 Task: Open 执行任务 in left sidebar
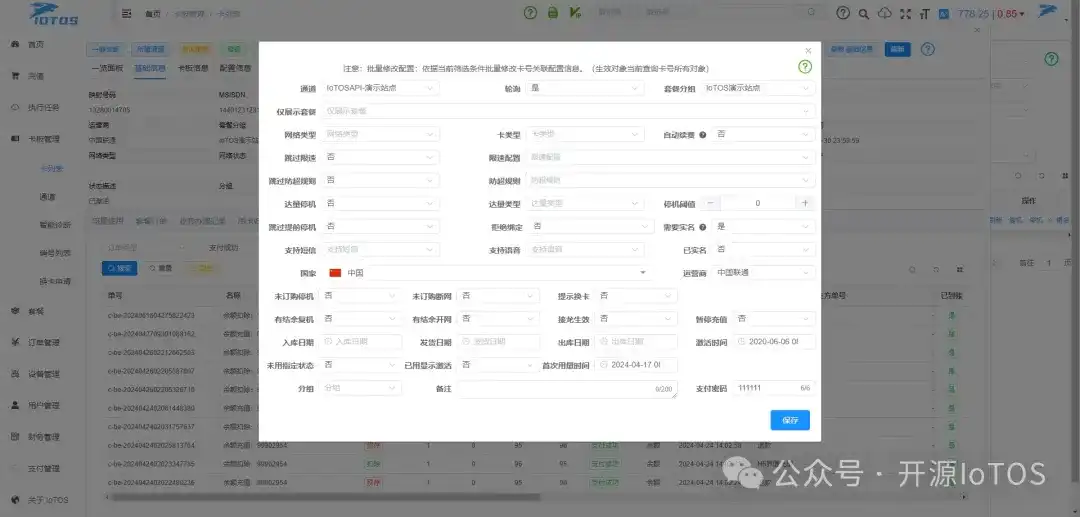coord(43,107)
